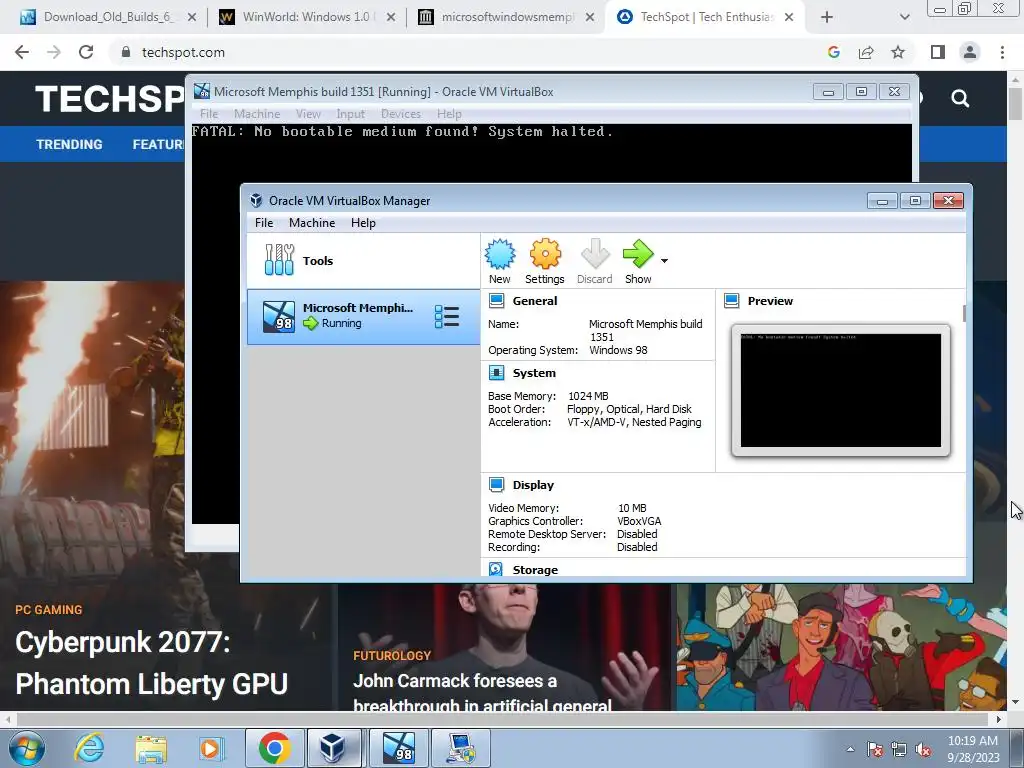Open Cyberpunk 2077 Phantom Liberty article
The width and height of the screenshot is (1024, 768).
(151, 663)
